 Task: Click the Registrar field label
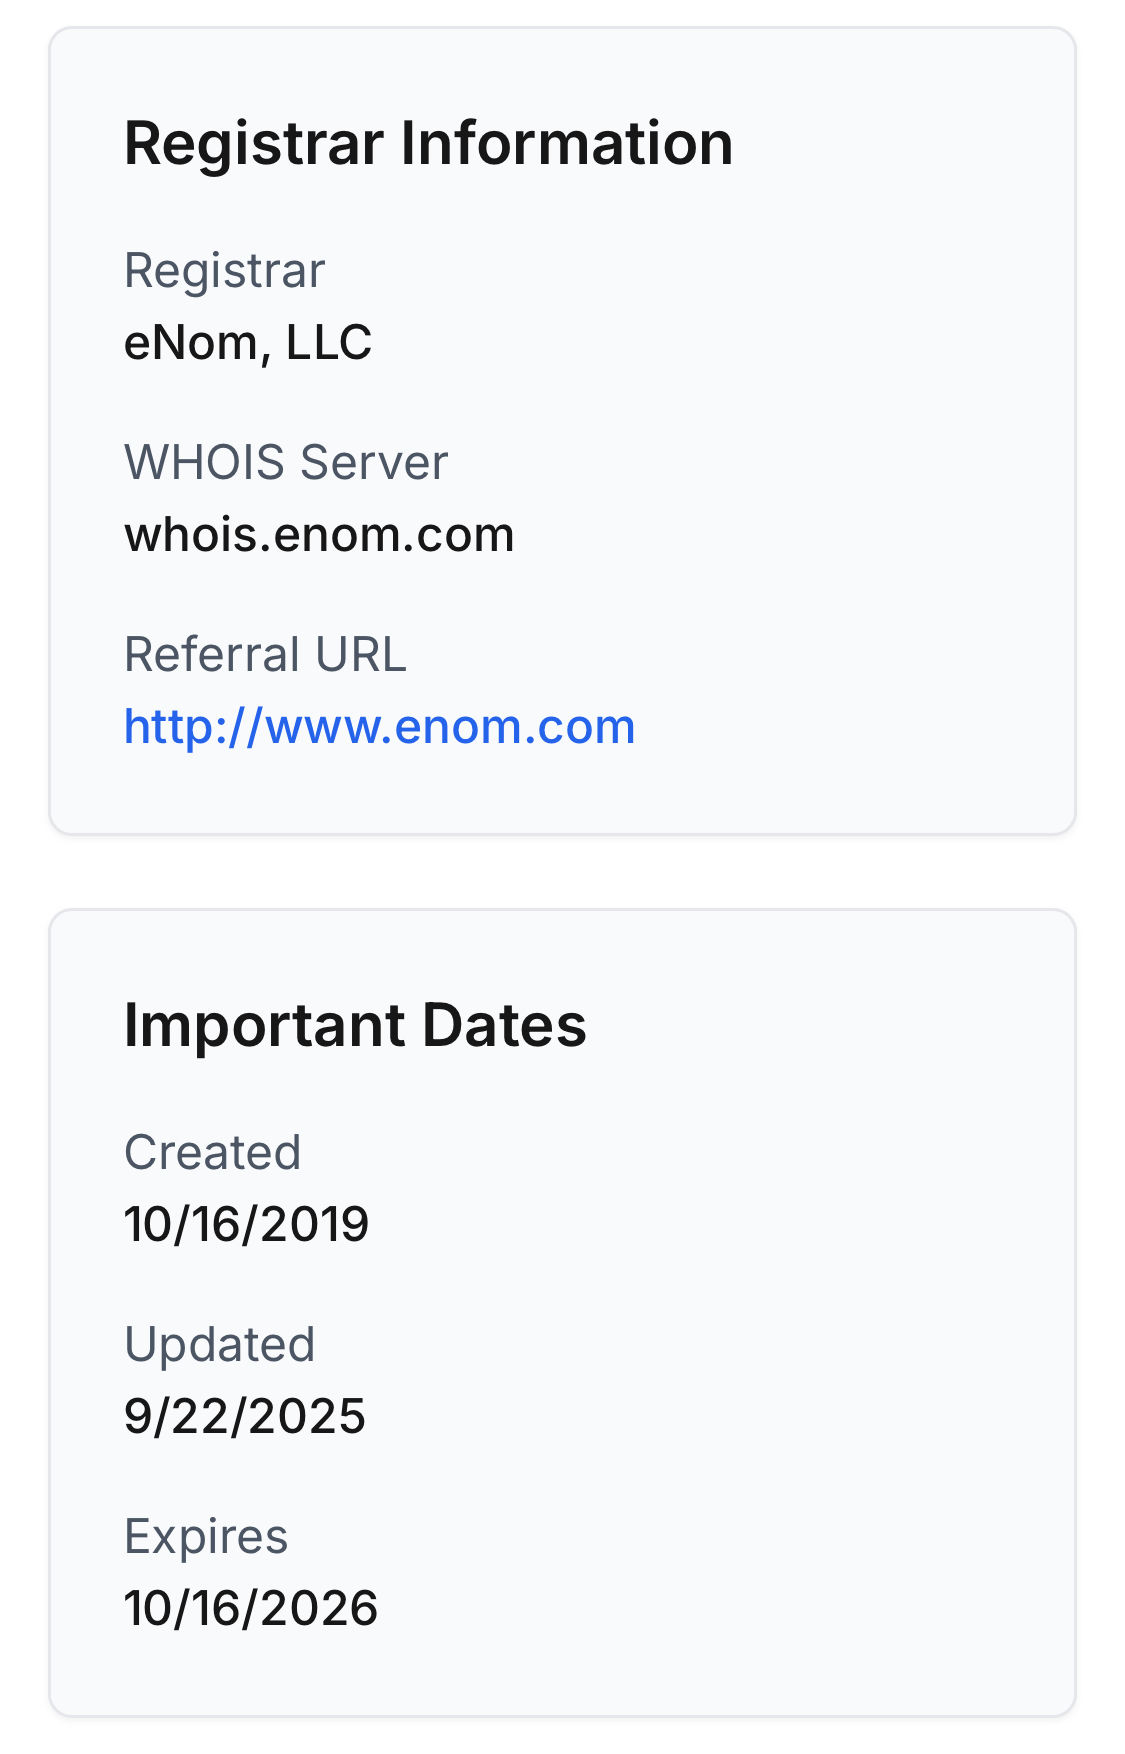(x=224, y=271)
